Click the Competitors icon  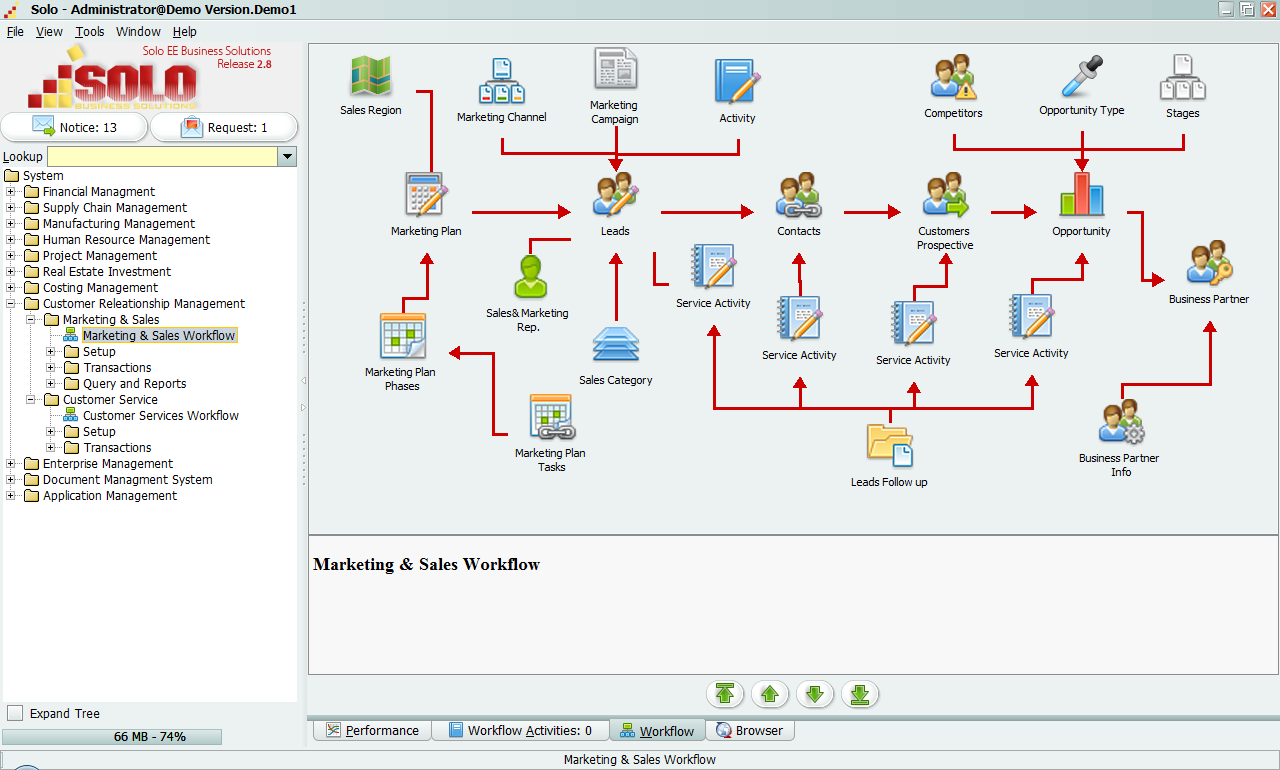point(952,78)
